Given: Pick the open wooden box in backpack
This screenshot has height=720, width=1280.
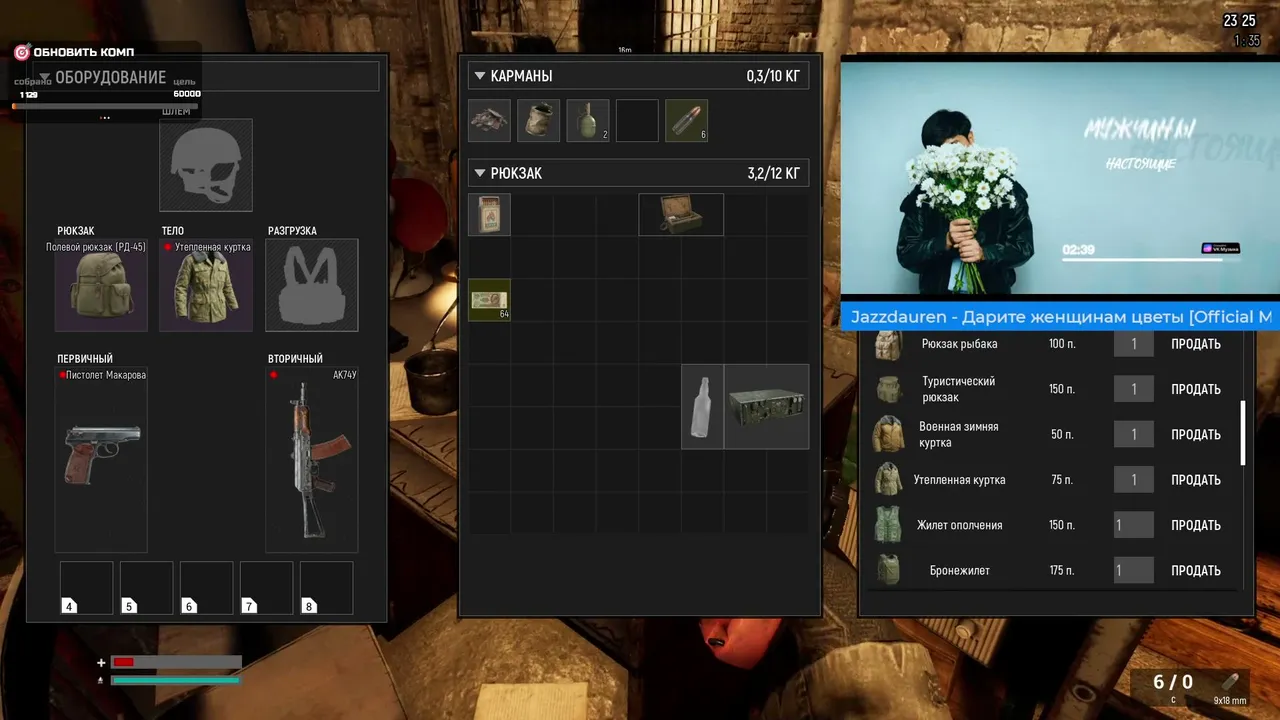Looking at the screenshot, I should pos(681,214).
